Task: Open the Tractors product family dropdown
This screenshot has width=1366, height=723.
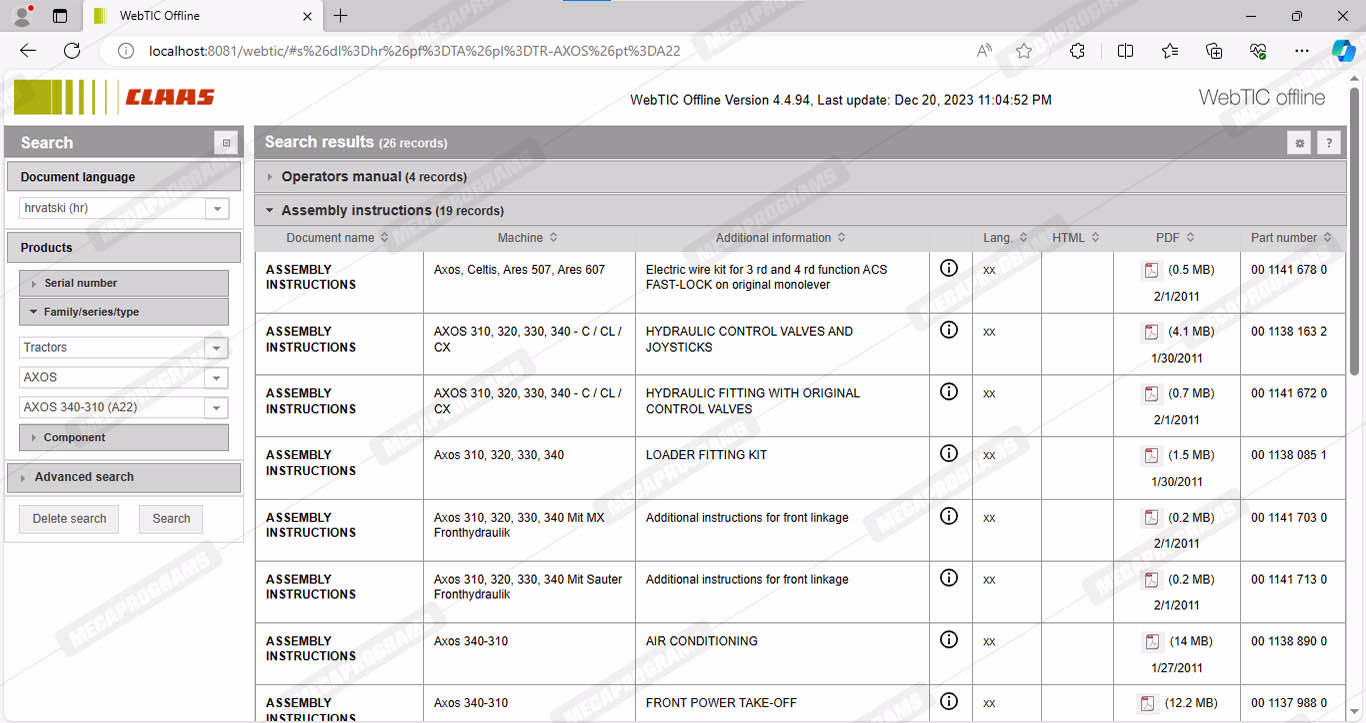Action: click(216, 348)
